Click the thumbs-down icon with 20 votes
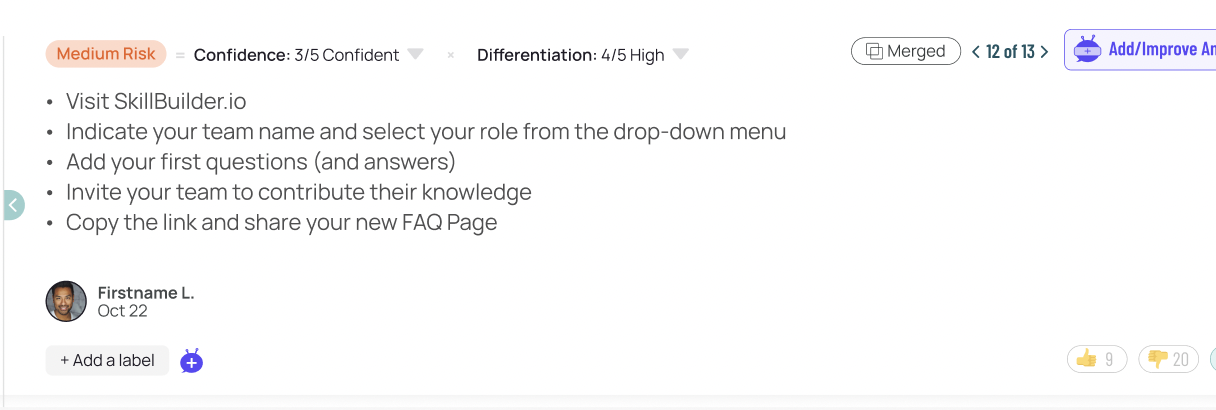This screenshot has width=1216, height=410. [x=1157, y=359]
